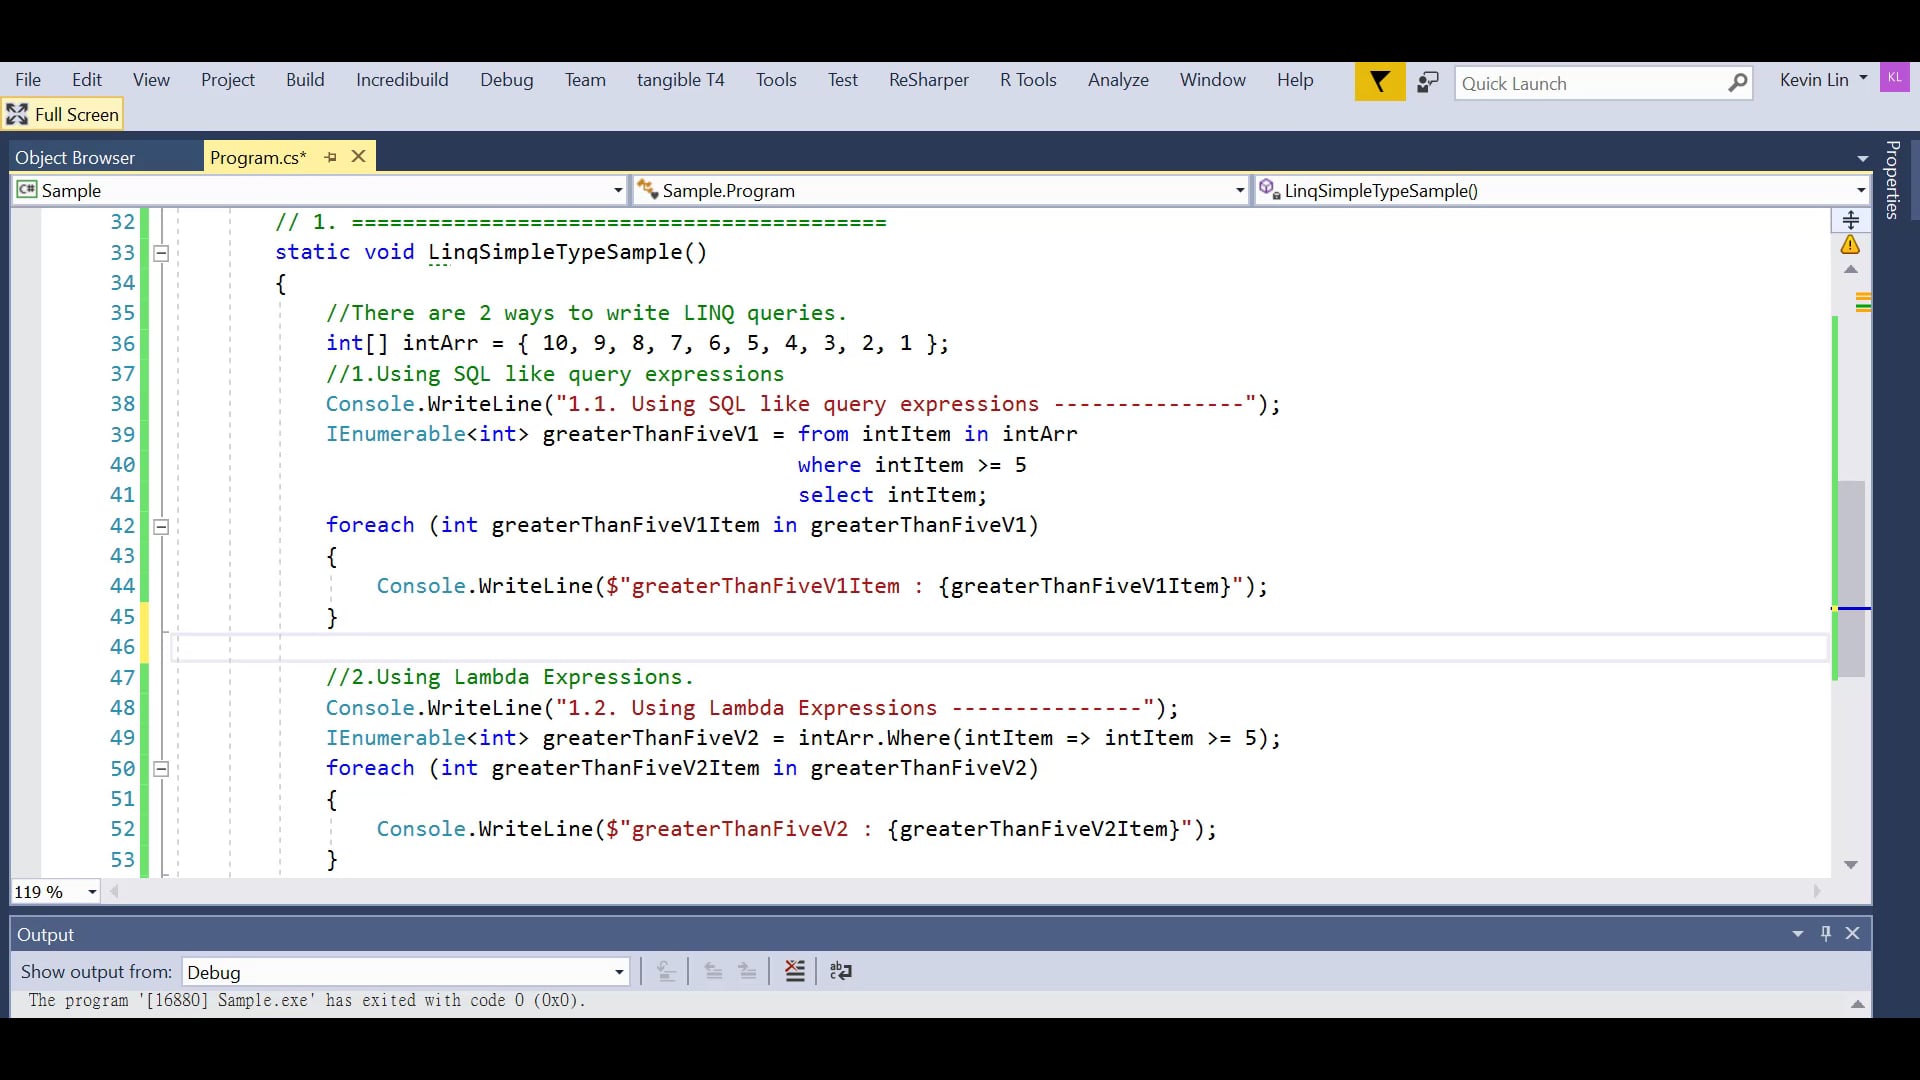The image size is (1920, 1080).
Task: Open the ReSharper menu
Action: pos(928,79)
